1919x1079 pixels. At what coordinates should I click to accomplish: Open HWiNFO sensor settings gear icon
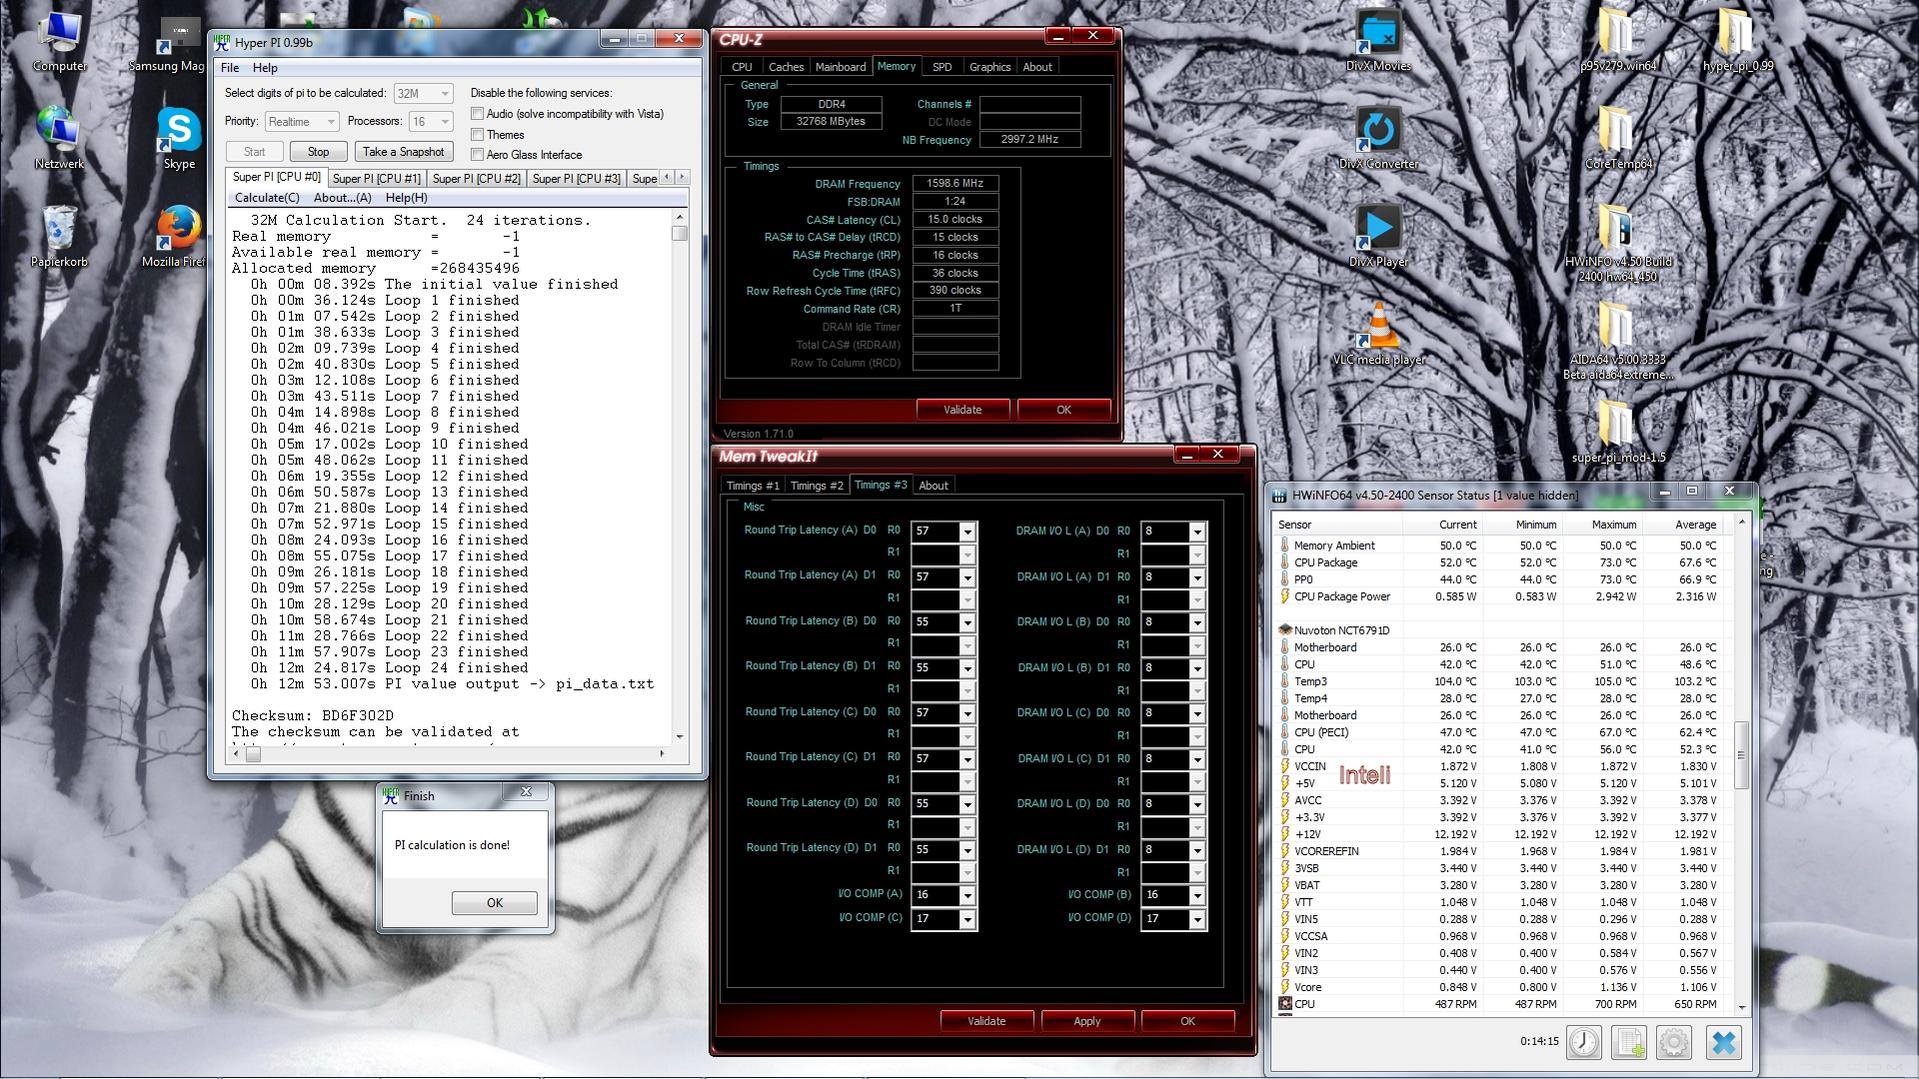[x=1674, y=1042]
